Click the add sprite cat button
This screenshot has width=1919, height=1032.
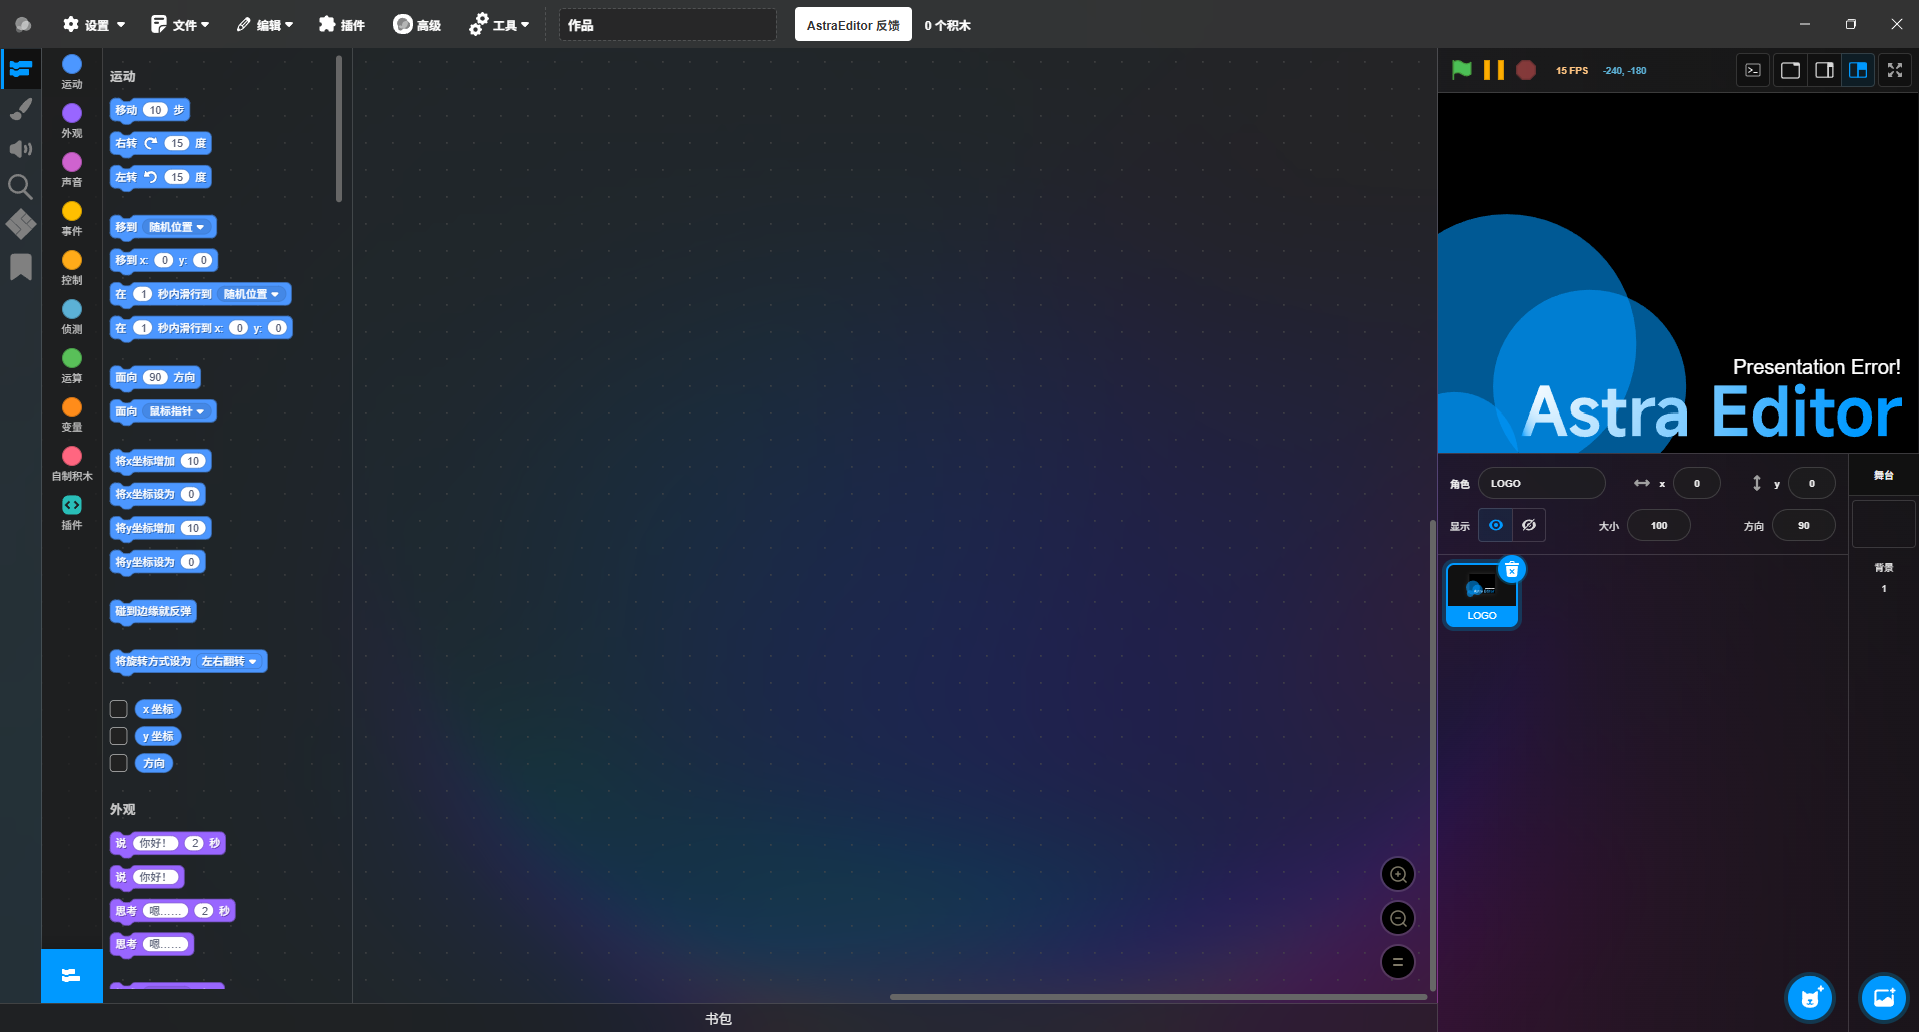pos(1809,997)
